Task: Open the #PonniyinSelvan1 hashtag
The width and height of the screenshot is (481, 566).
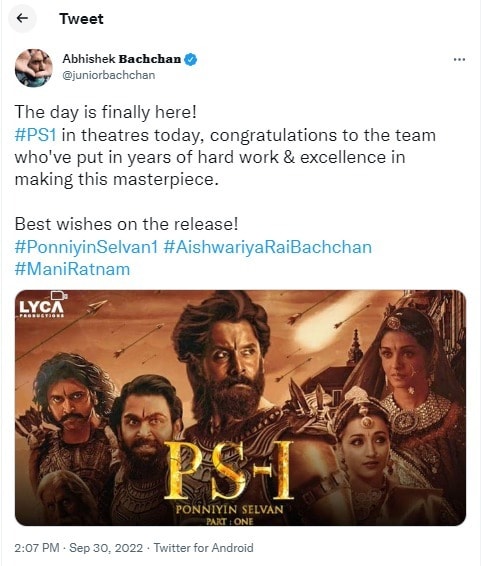Action: coord(86,247)
